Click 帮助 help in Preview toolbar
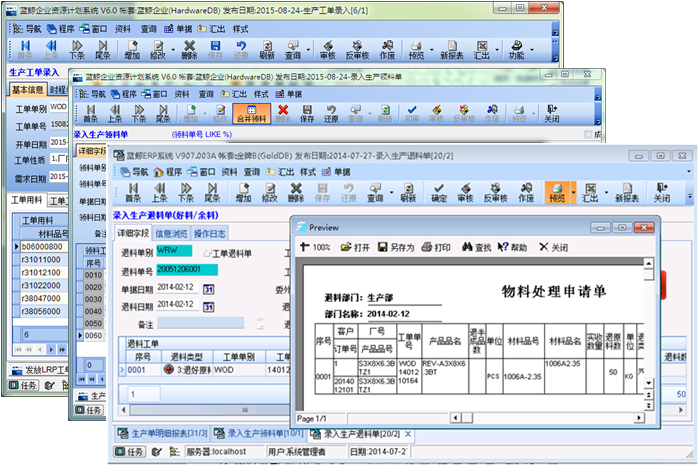700x467 pixels. 512,247
